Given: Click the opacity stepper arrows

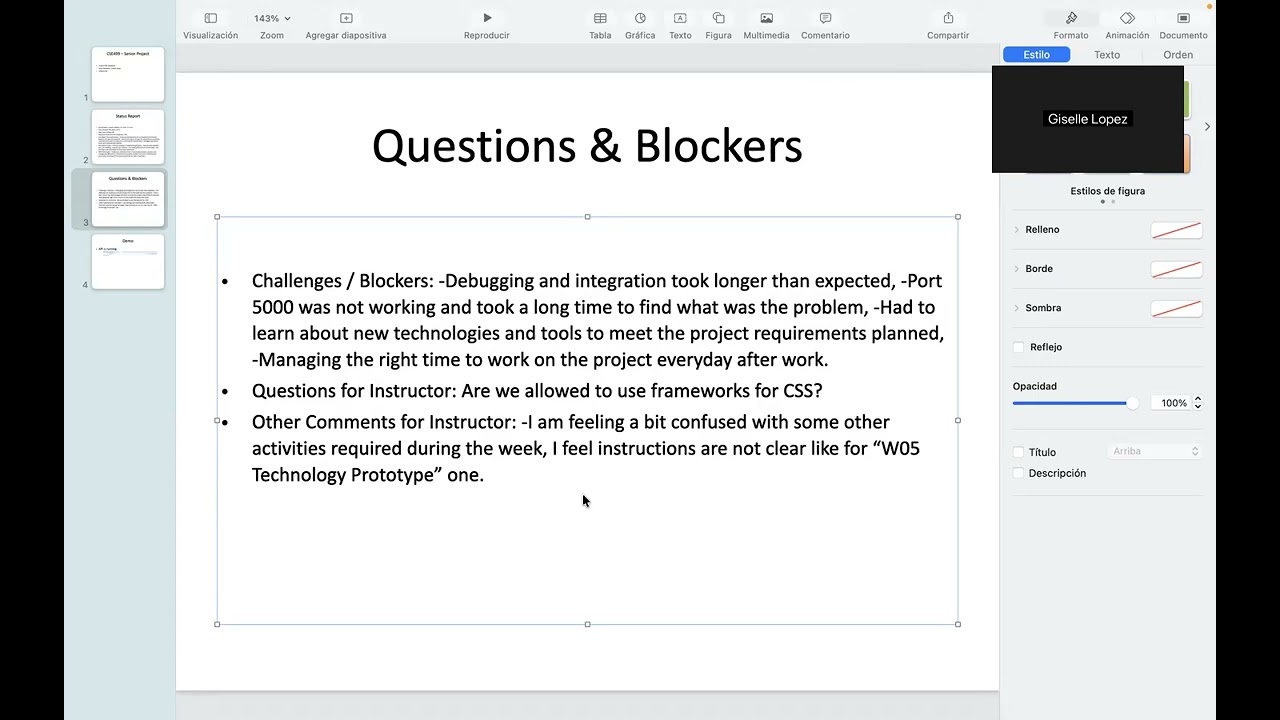Looking at the screenshot, I should pyautogui.click(x=1198, y=403).
